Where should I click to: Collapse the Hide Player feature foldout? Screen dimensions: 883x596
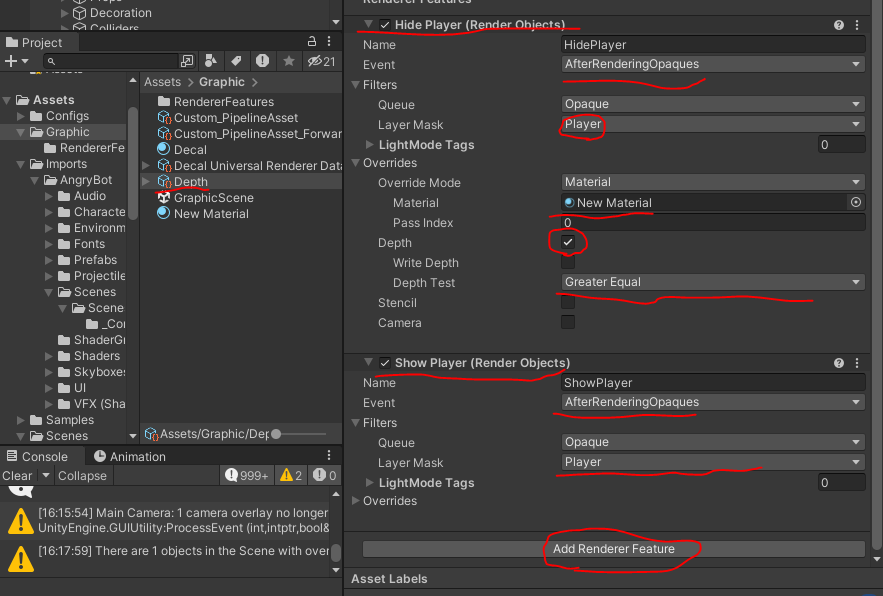click(368, 25)
